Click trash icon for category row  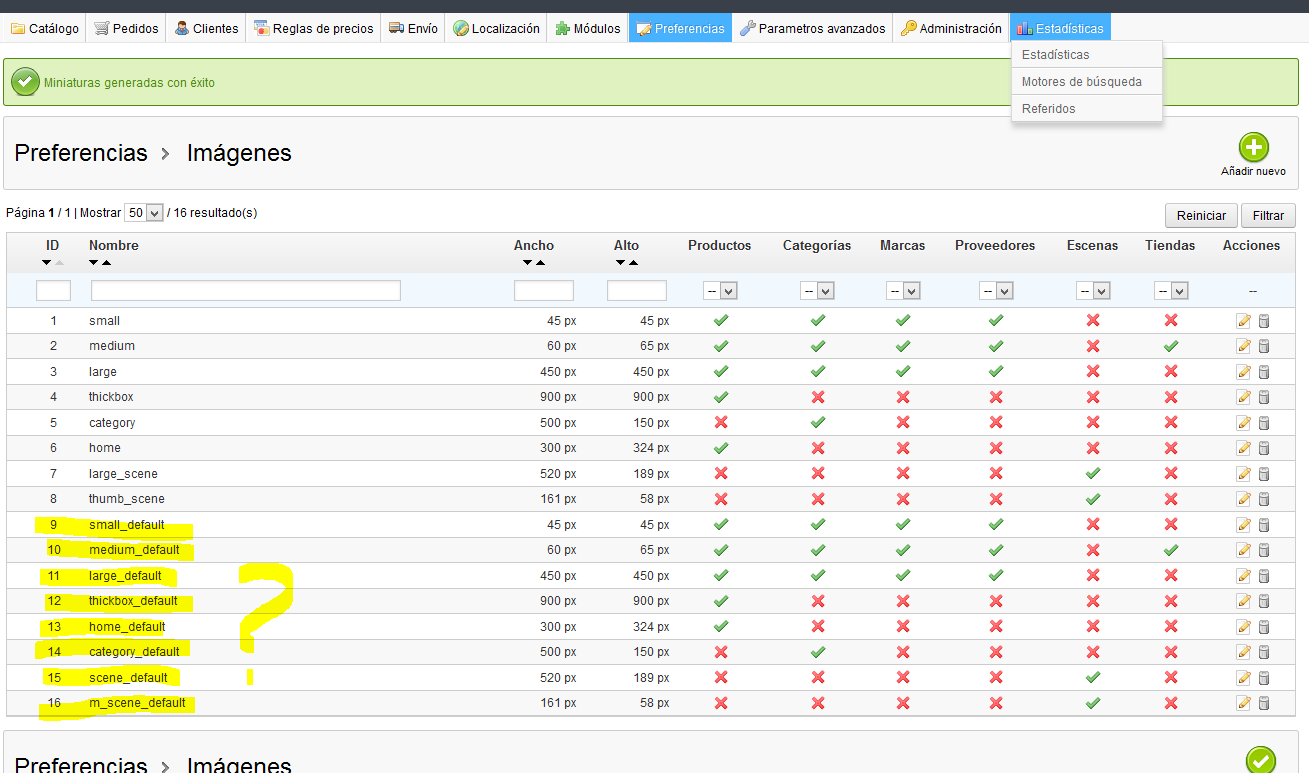pos(1263,423)
